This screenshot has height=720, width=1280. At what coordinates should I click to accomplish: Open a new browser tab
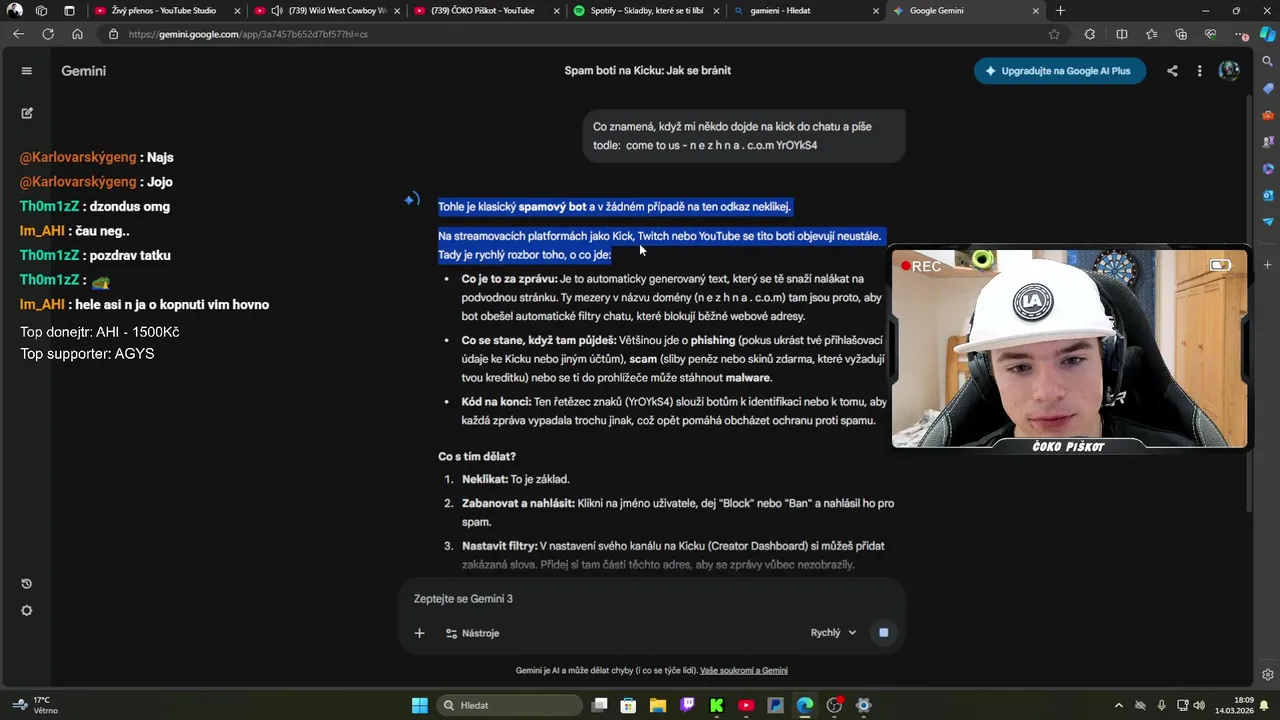[1060, 11]
